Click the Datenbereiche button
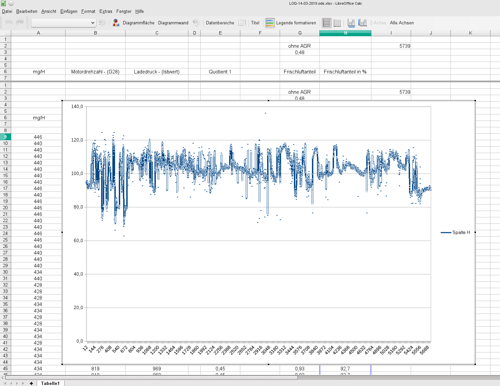Screen dimensions: 500x386 click(x=220, y=23)
